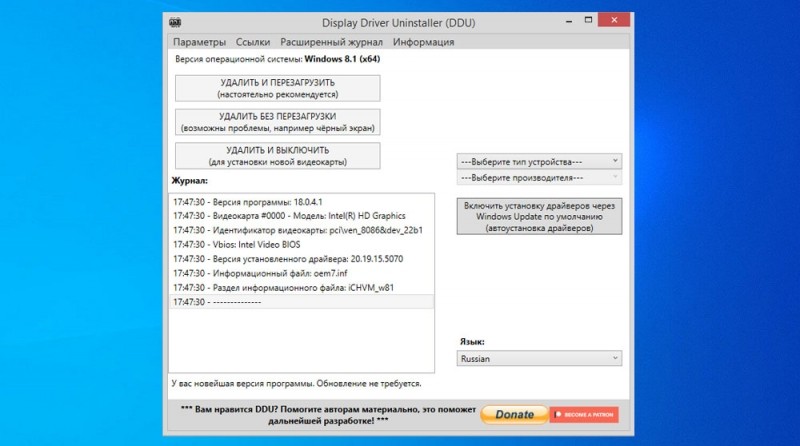Viewport: 800px width, 446px height.
Task: Open the Ссылки menu
Action: point(253,42)
